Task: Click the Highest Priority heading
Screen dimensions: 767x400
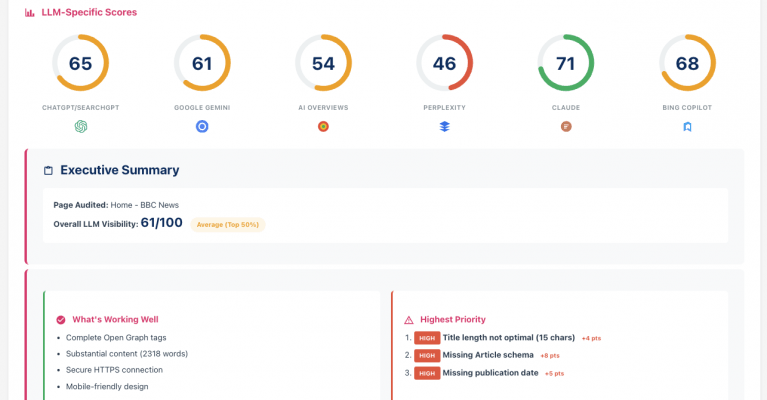Action: click(453, 319)
